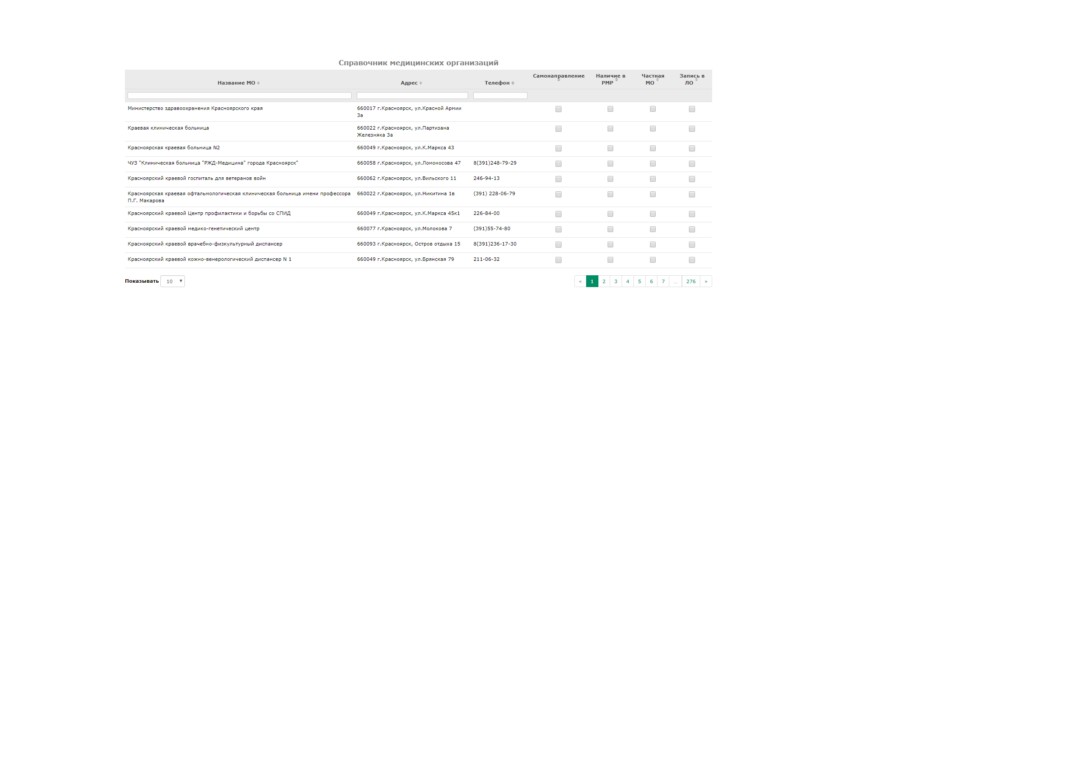This screenshot has height=761, width=1076.
Task: Toggle Запись в ЛО for кожно-венерологический диспансер
Action: 692,260
